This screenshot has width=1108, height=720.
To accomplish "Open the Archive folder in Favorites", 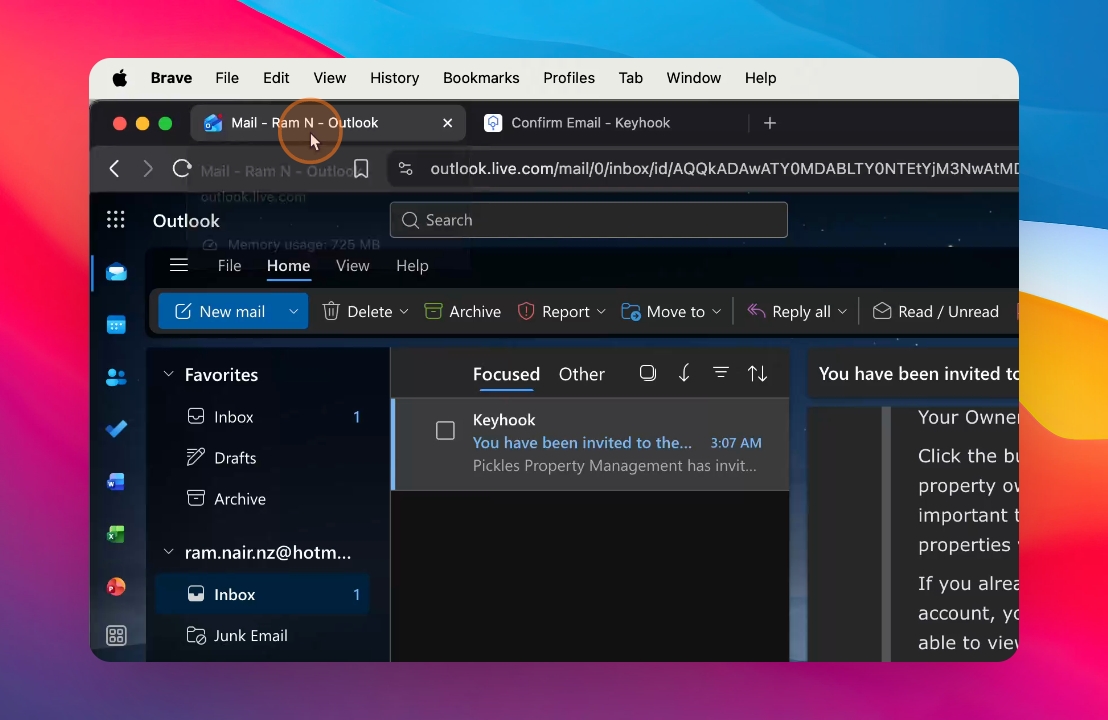I will (x=262, y=499).
